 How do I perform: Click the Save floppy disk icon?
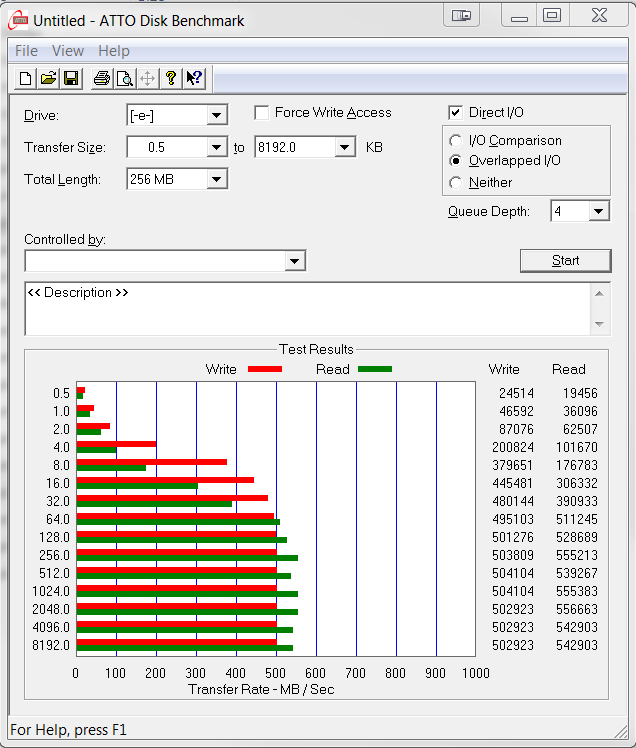point(71,78)
